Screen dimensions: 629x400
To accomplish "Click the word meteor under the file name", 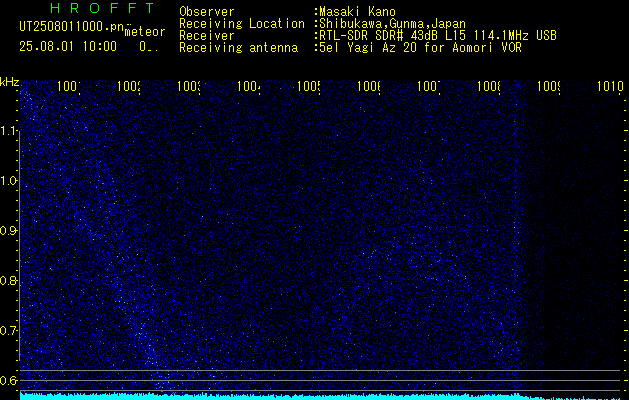I will 145,32.
